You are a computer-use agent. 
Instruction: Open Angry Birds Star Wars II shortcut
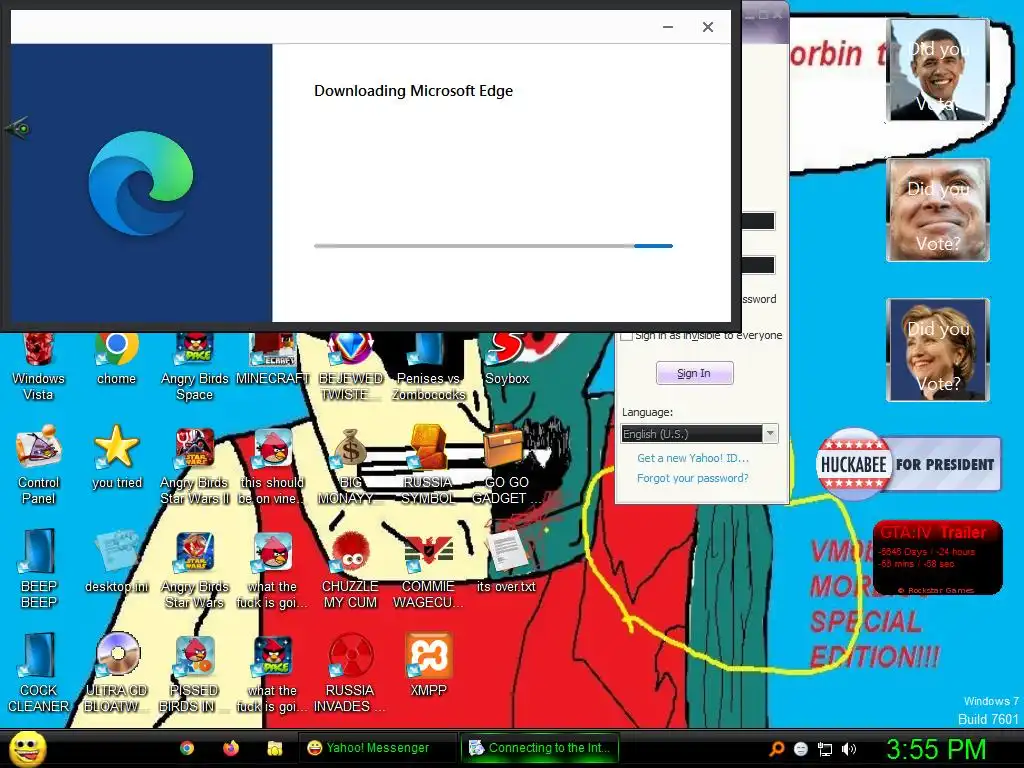(x=195, y=465)
